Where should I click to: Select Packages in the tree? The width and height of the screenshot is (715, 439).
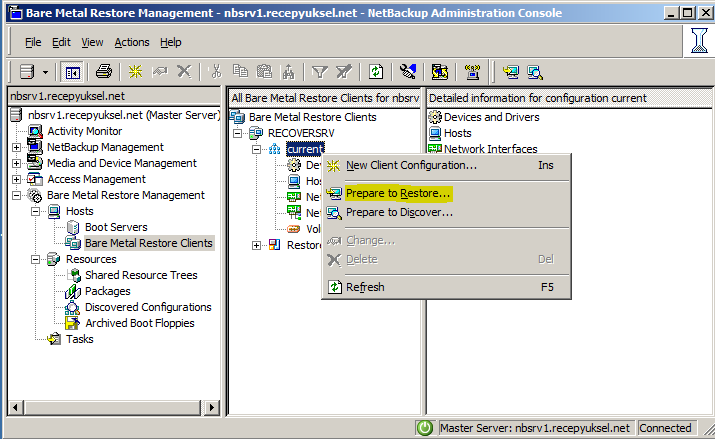click(108, 291)
